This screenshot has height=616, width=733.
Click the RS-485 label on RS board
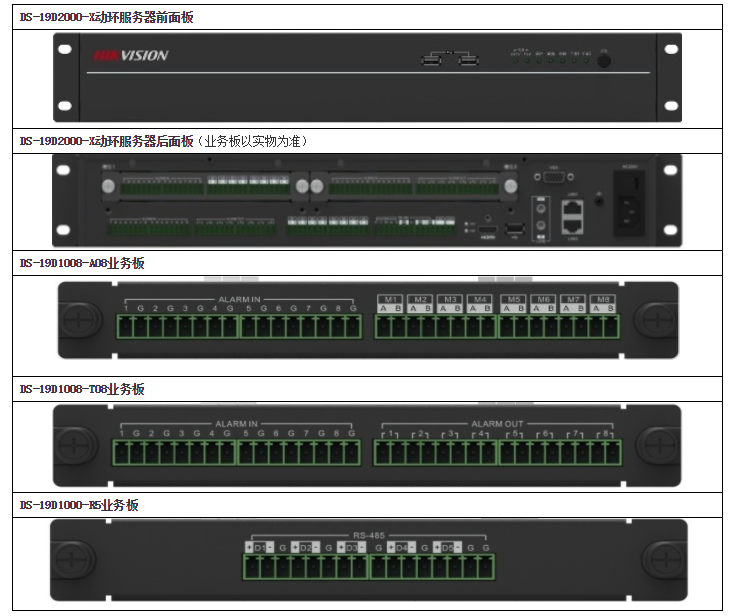[369, 535]
